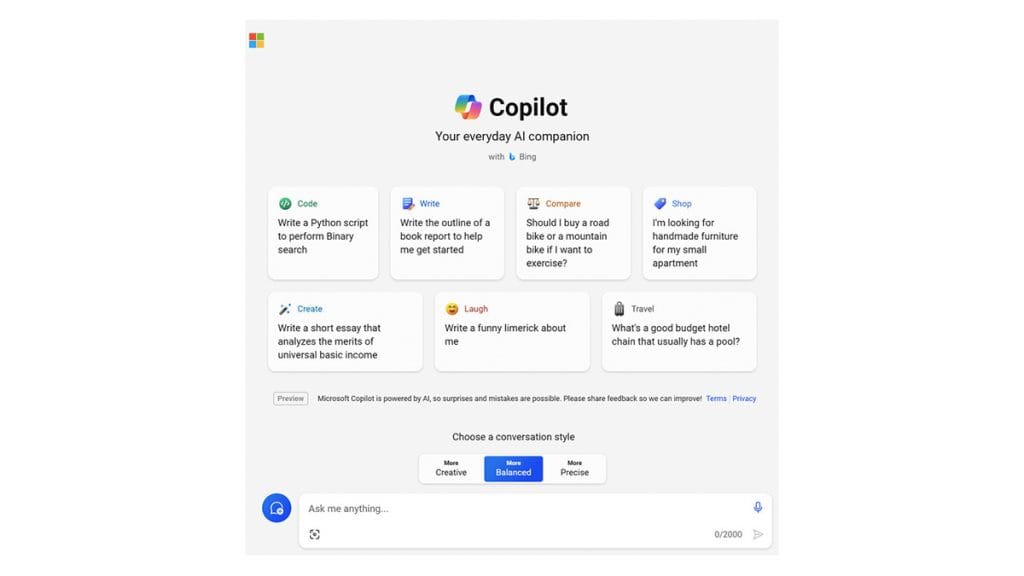Choose the Laugh funny limerick card
The height and width of the screenshot is (576, 1024).
pyautogui.click(x=511, y=332)
